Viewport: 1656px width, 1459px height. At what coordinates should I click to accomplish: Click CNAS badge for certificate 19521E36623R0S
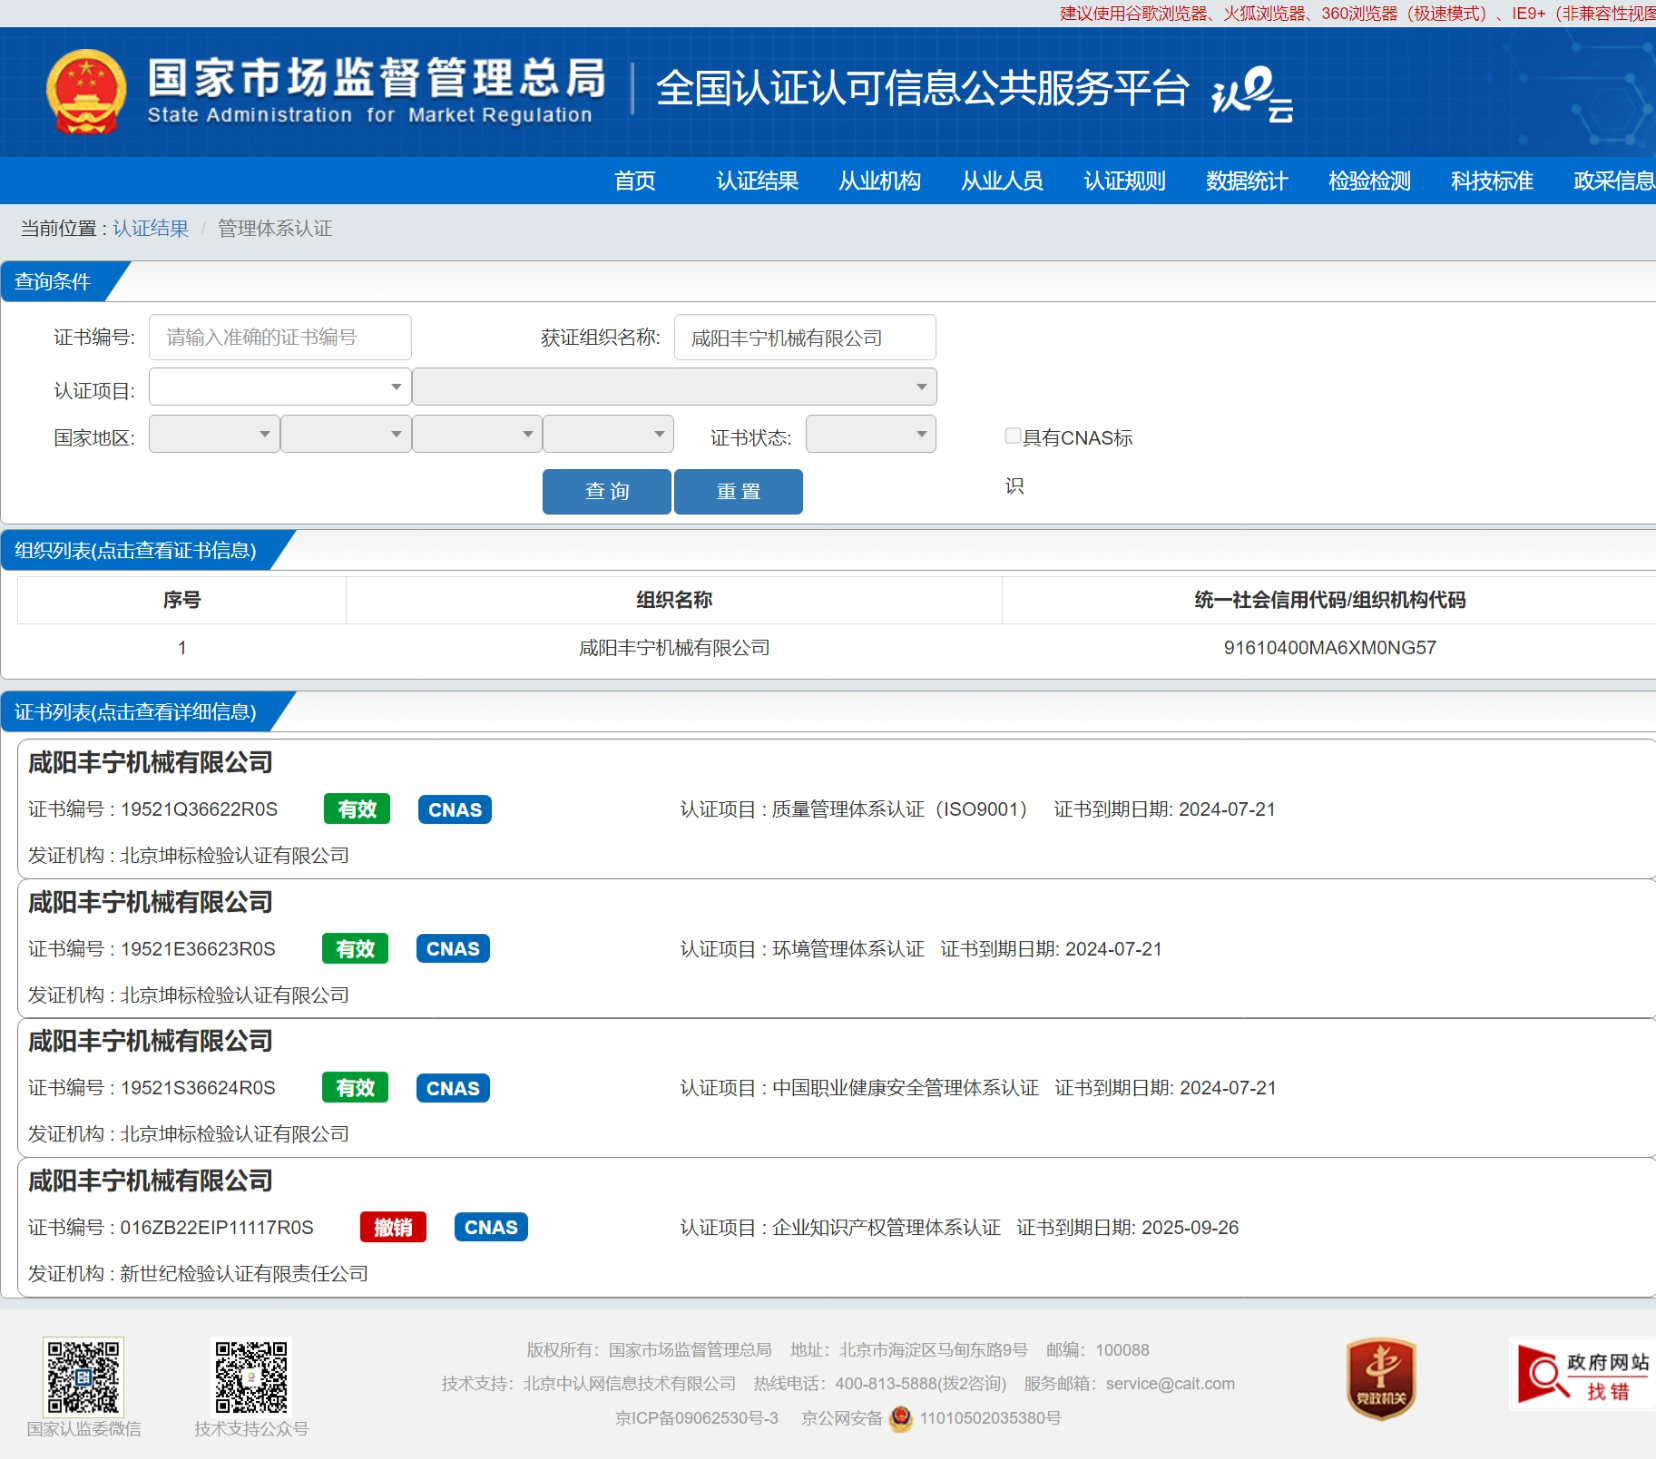point(453,948)
